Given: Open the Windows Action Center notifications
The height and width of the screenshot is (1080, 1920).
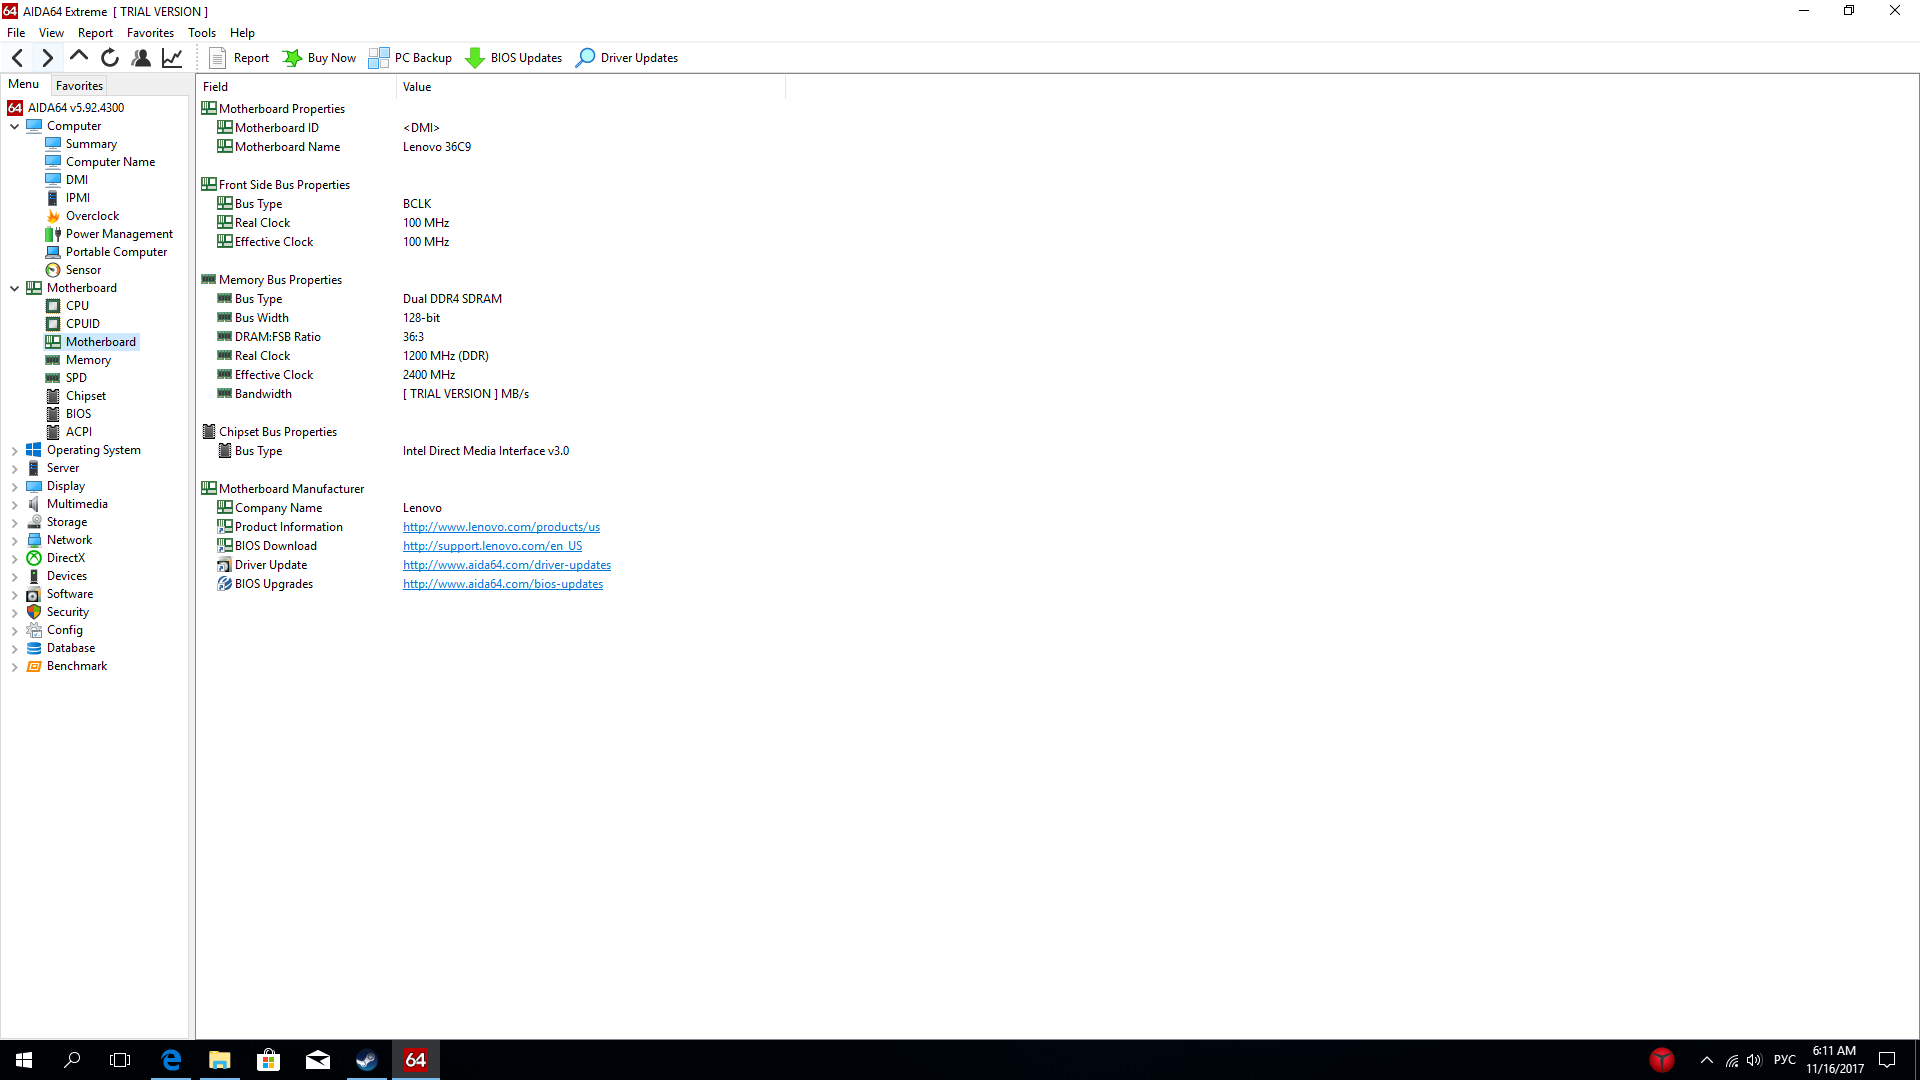Looking at the screenshot, I should pos(1887,1060).
